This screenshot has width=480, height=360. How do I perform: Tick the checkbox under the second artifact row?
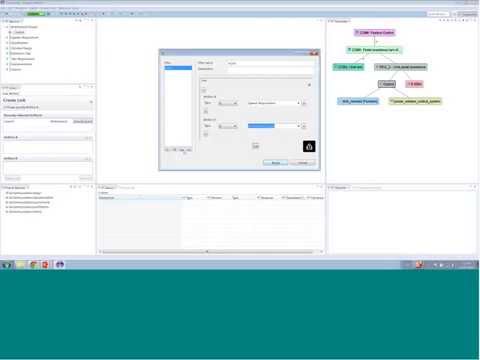pos(206,134)
